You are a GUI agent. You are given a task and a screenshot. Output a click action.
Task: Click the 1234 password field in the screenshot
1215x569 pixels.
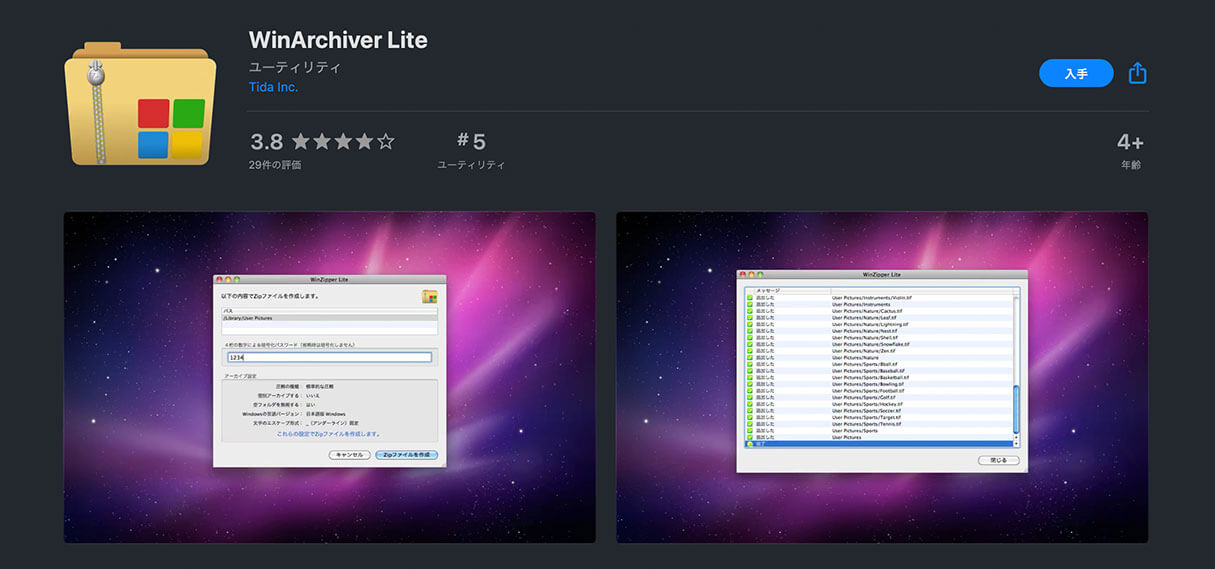[x=329, y=357]
